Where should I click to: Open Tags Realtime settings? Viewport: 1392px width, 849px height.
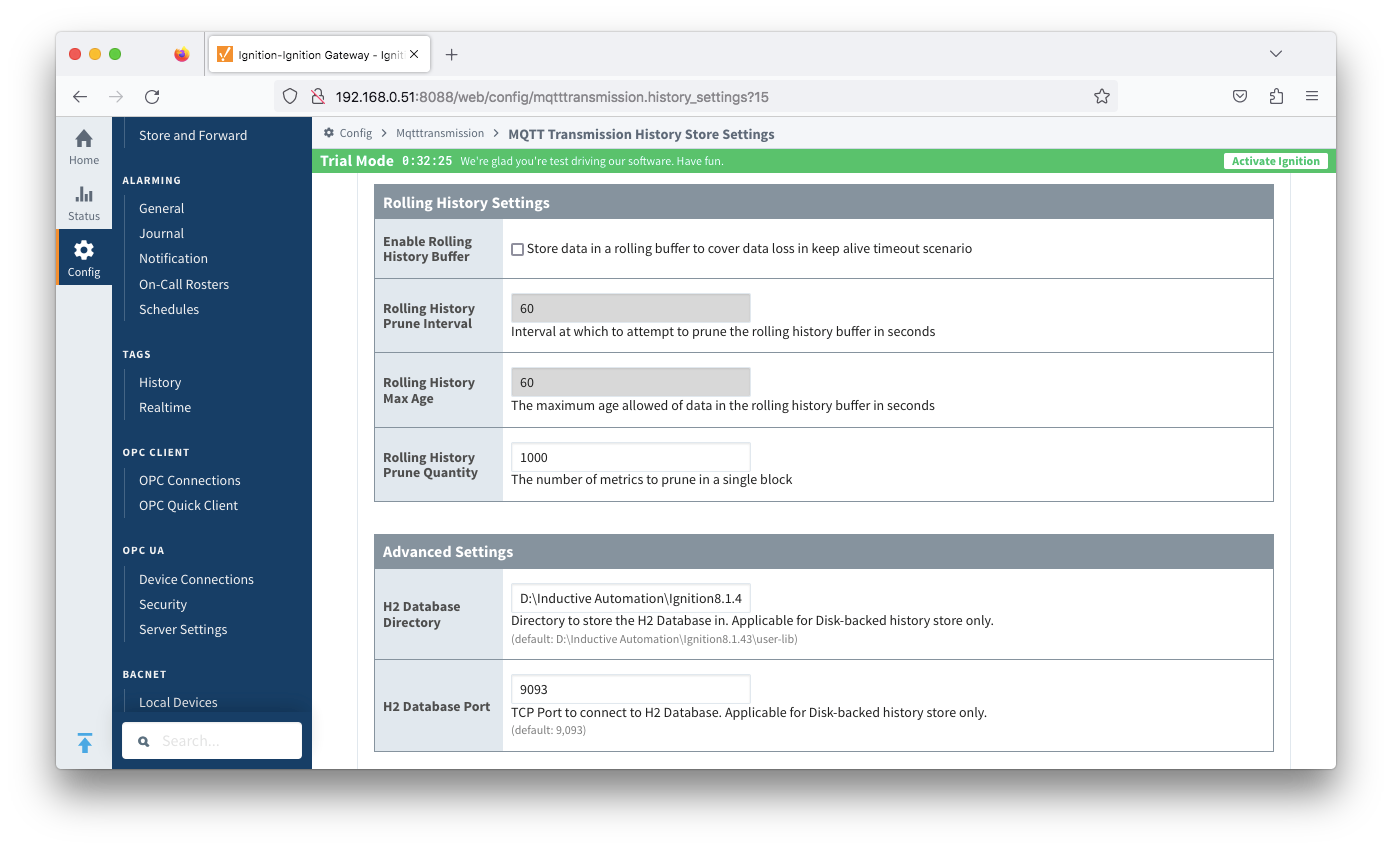[x=165, y=407]
